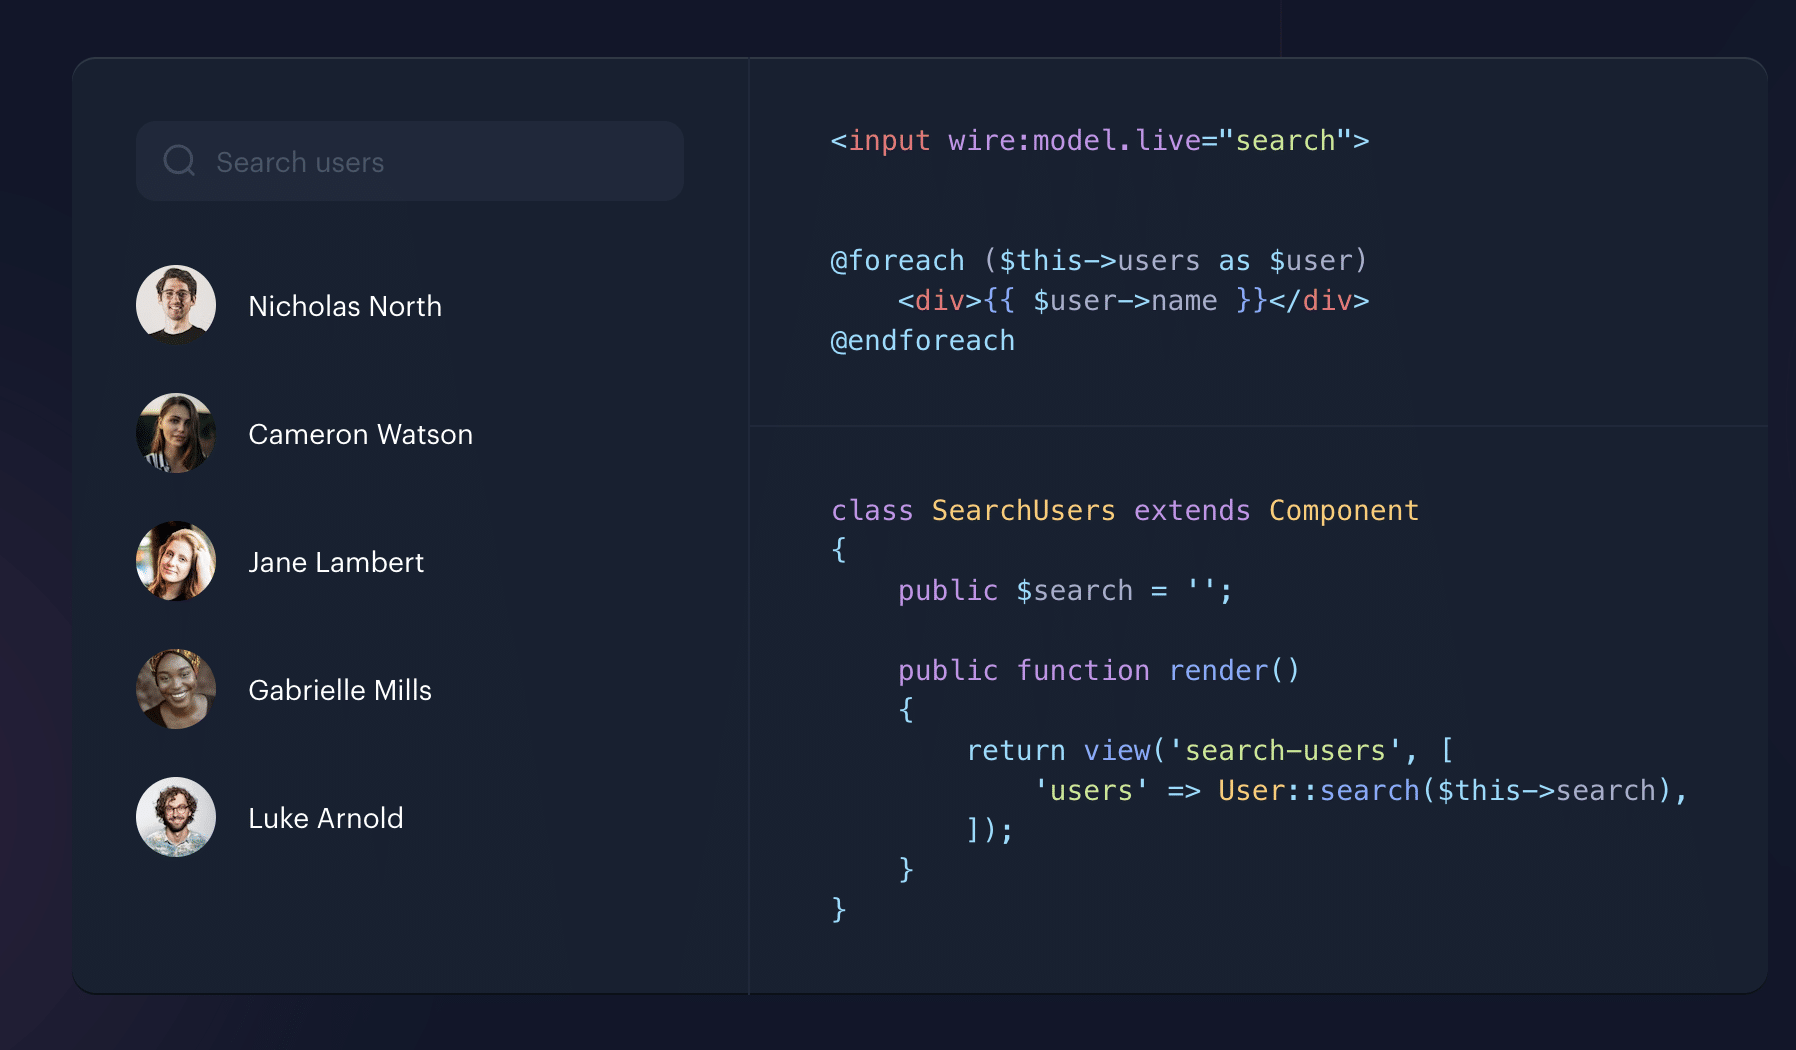Click Gabrielle Mills' avatar image
The height and width of the screenshot is (1050, 1796).
tap(176, 689)
